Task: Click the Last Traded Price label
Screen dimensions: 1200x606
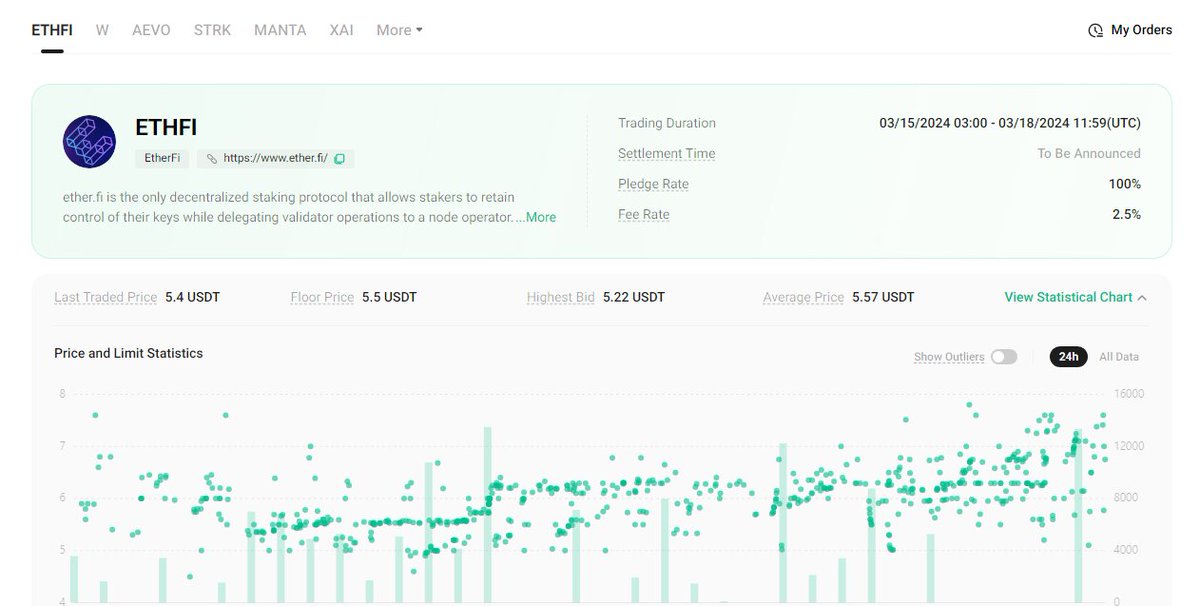Action: tap(105, 297)
